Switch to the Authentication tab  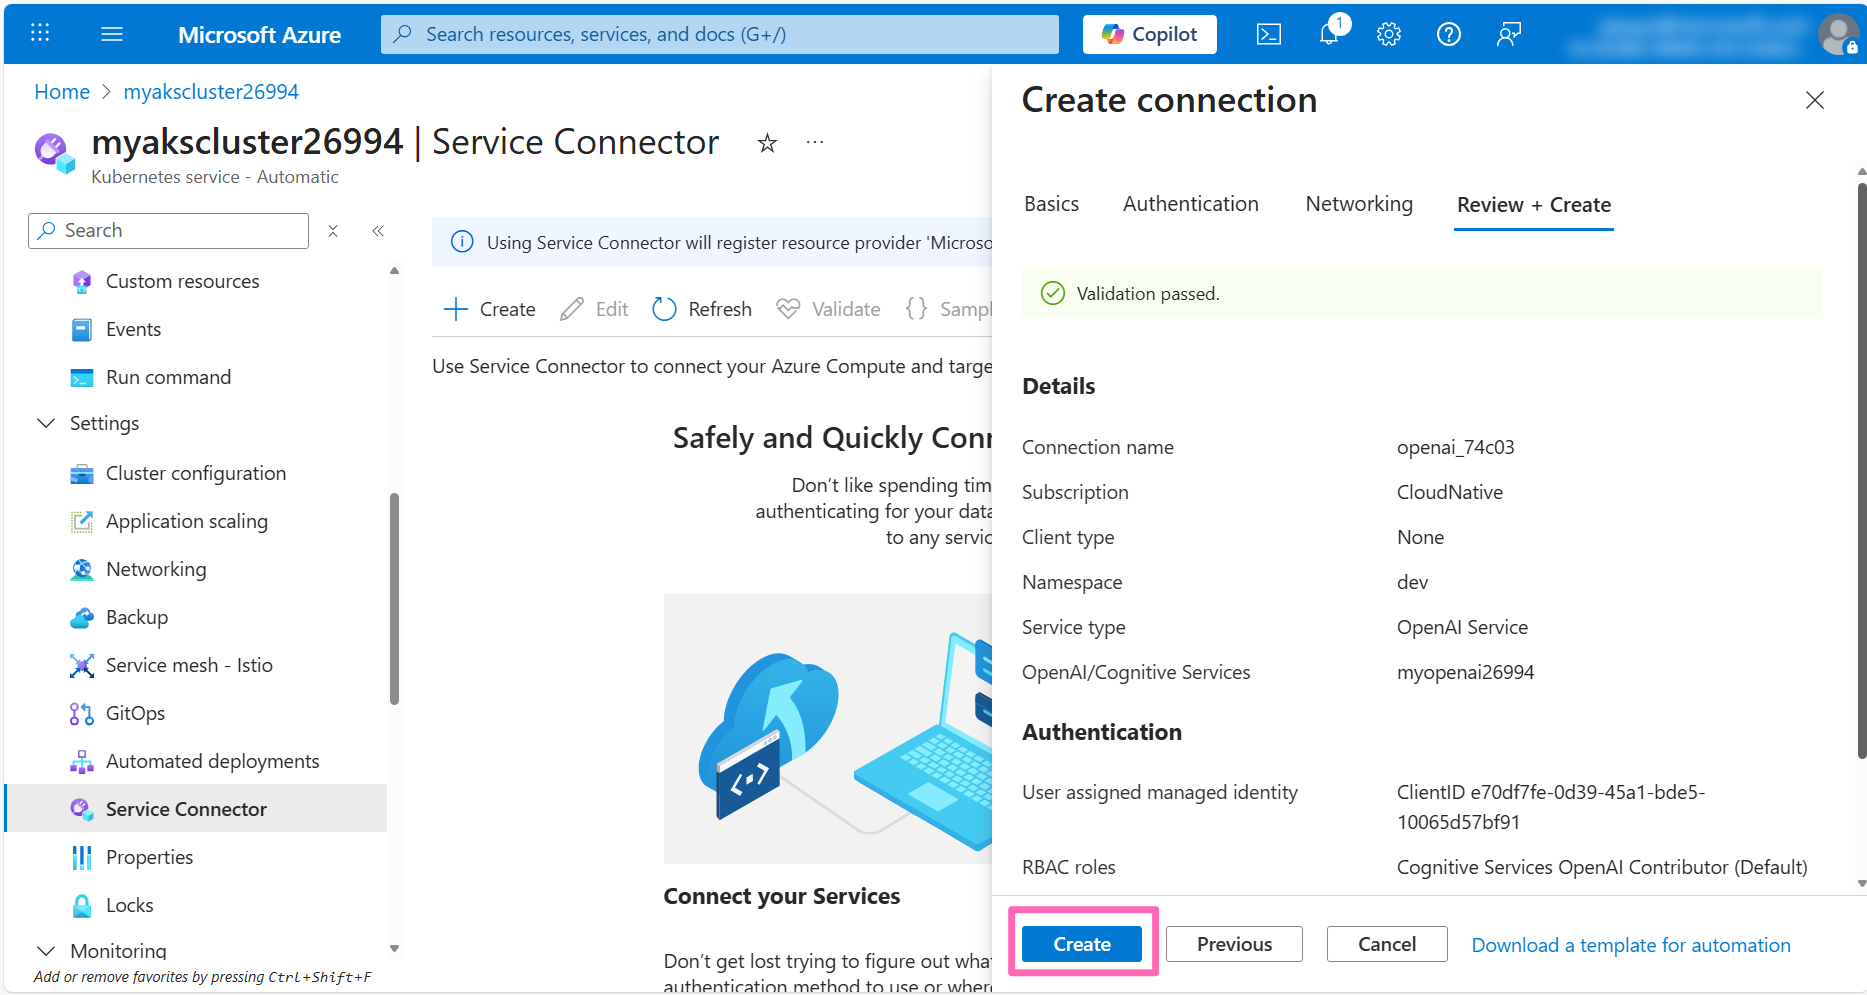coord(1190,204)
